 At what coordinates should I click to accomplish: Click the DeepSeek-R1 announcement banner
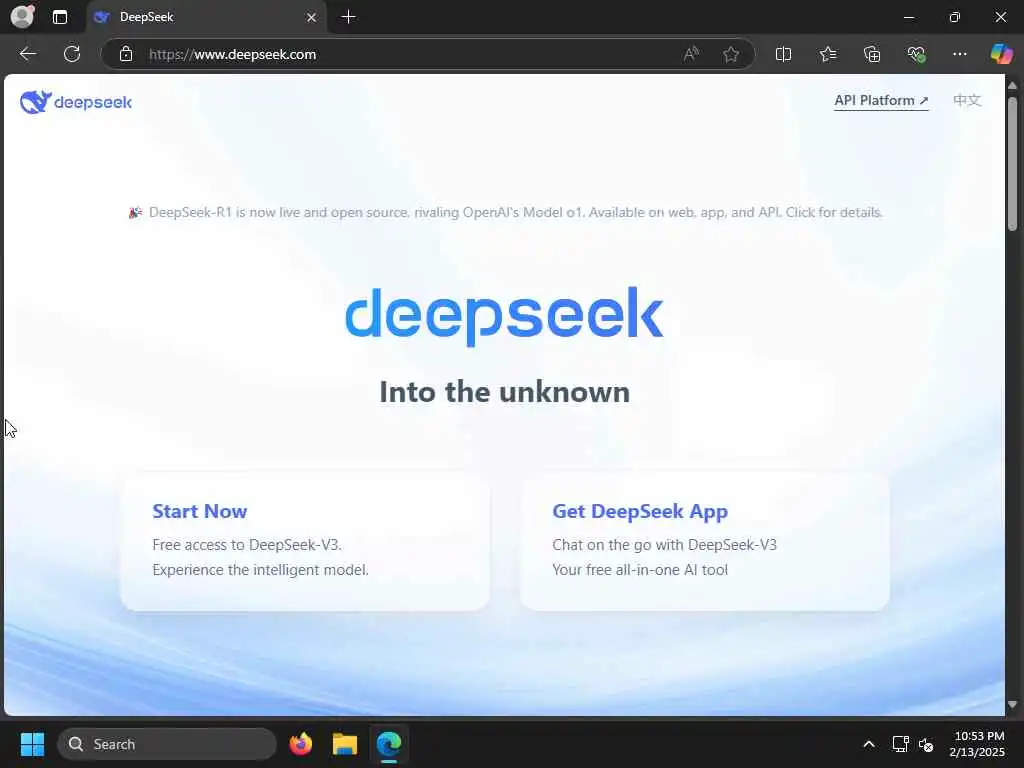pyautogui.click(x=505, y=212)
